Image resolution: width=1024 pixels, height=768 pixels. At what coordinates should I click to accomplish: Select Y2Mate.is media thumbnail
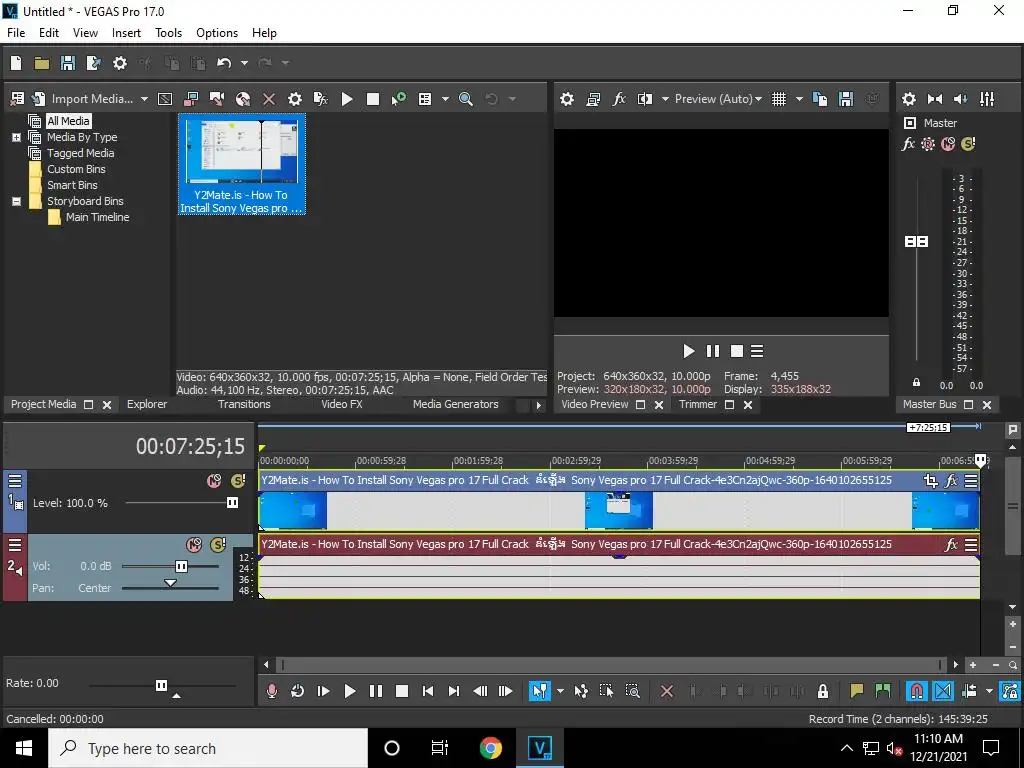(x=242, y=164)
